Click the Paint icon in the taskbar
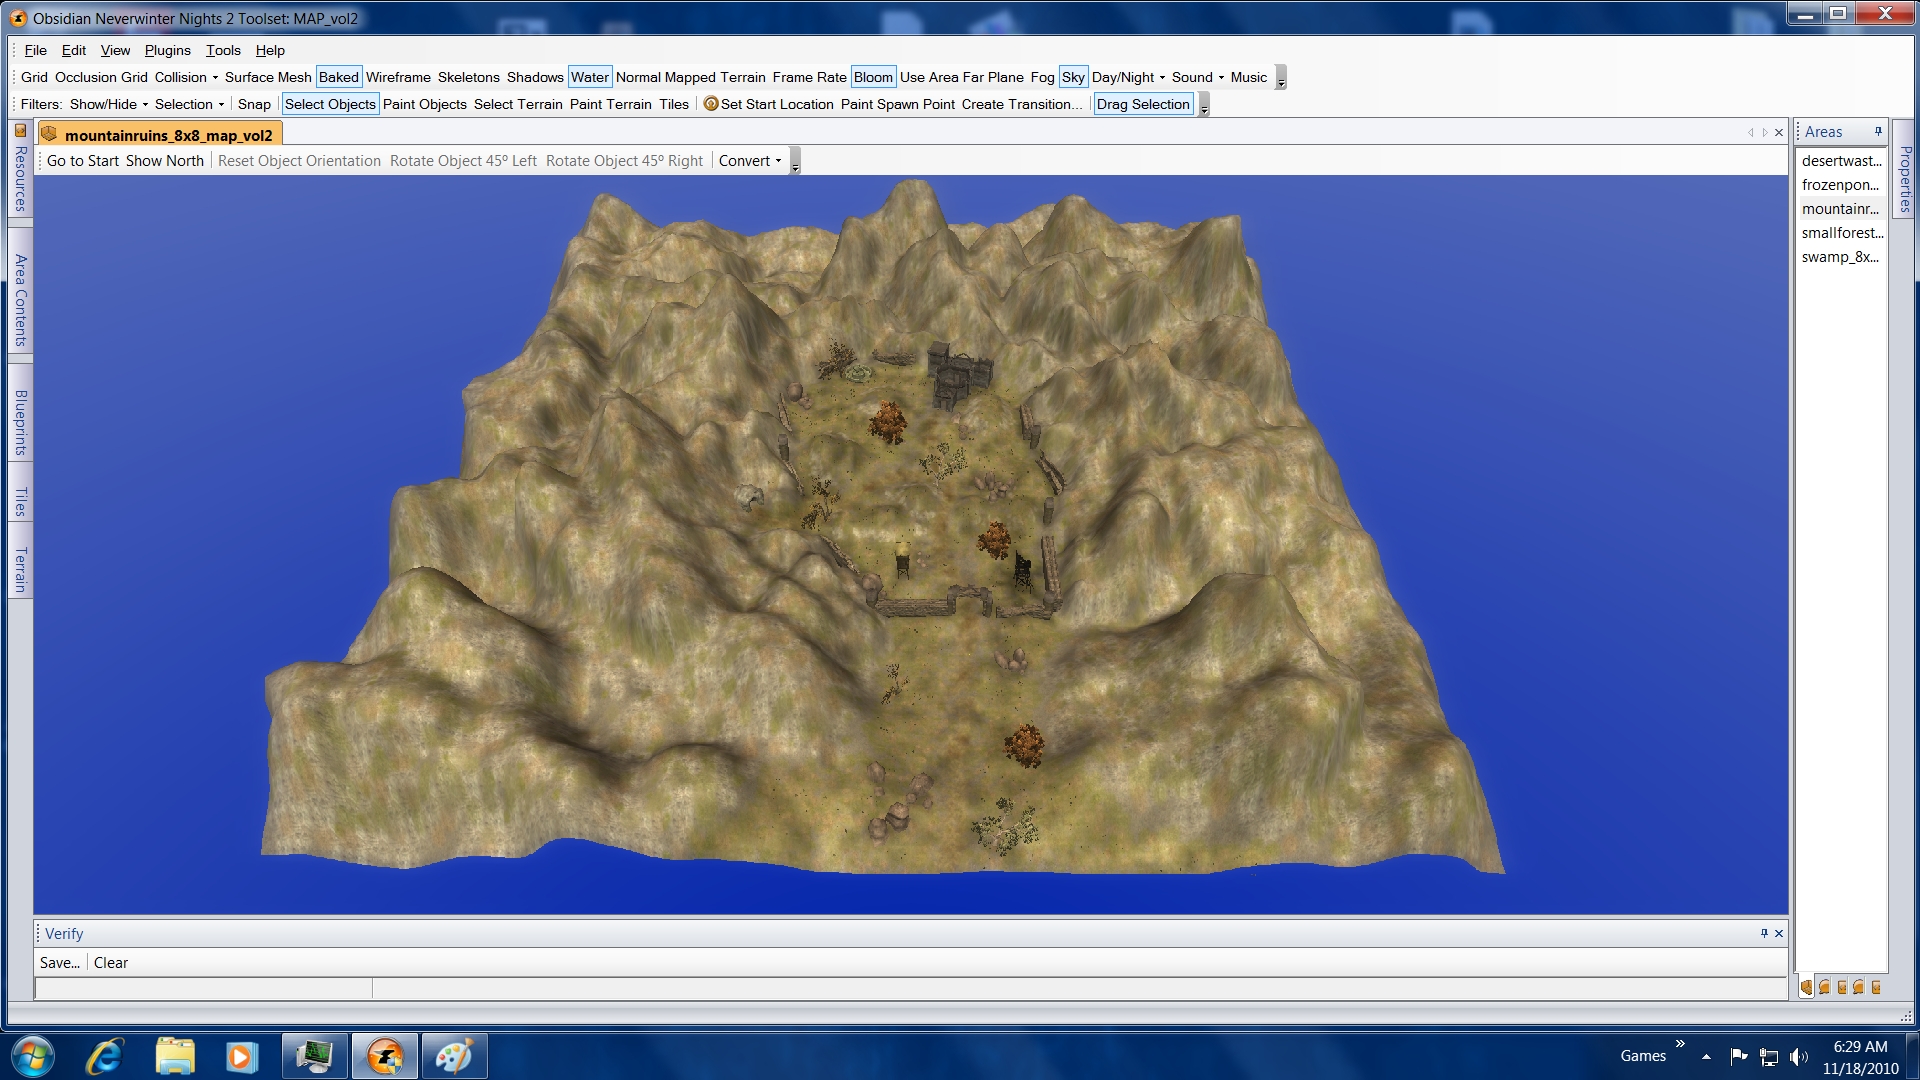The width and height of the screenshot is (1920, 1080). (x=454, y=1056)
